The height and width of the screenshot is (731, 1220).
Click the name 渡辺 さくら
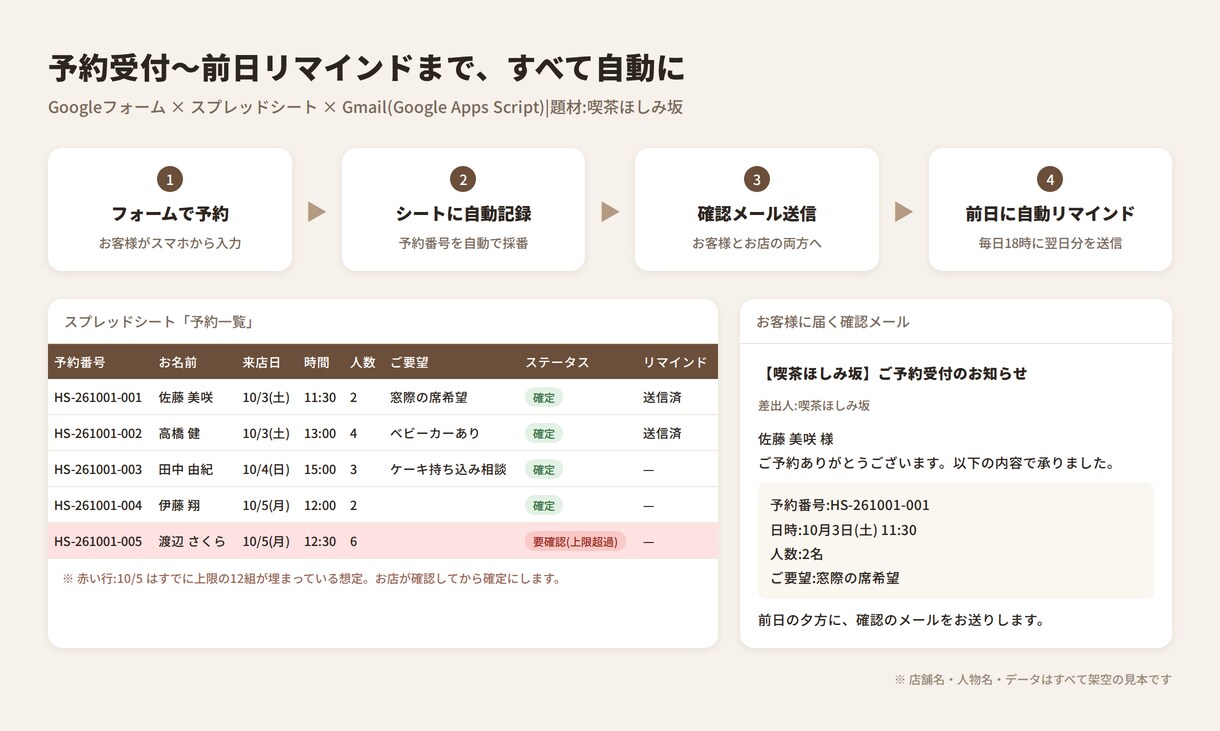click(x=192, y=541)
